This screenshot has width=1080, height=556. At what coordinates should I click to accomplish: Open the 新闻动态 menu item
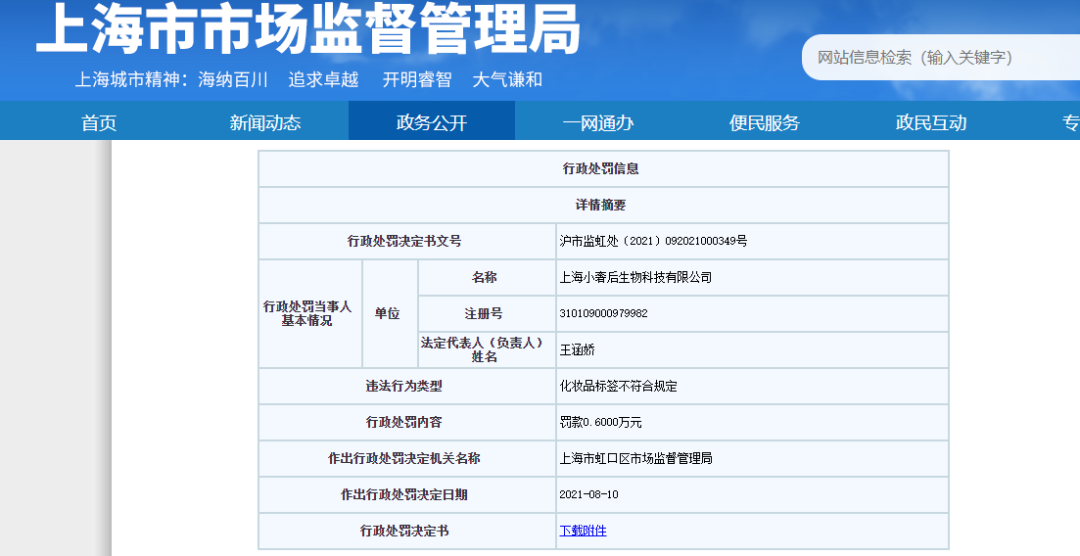(265, 123)
